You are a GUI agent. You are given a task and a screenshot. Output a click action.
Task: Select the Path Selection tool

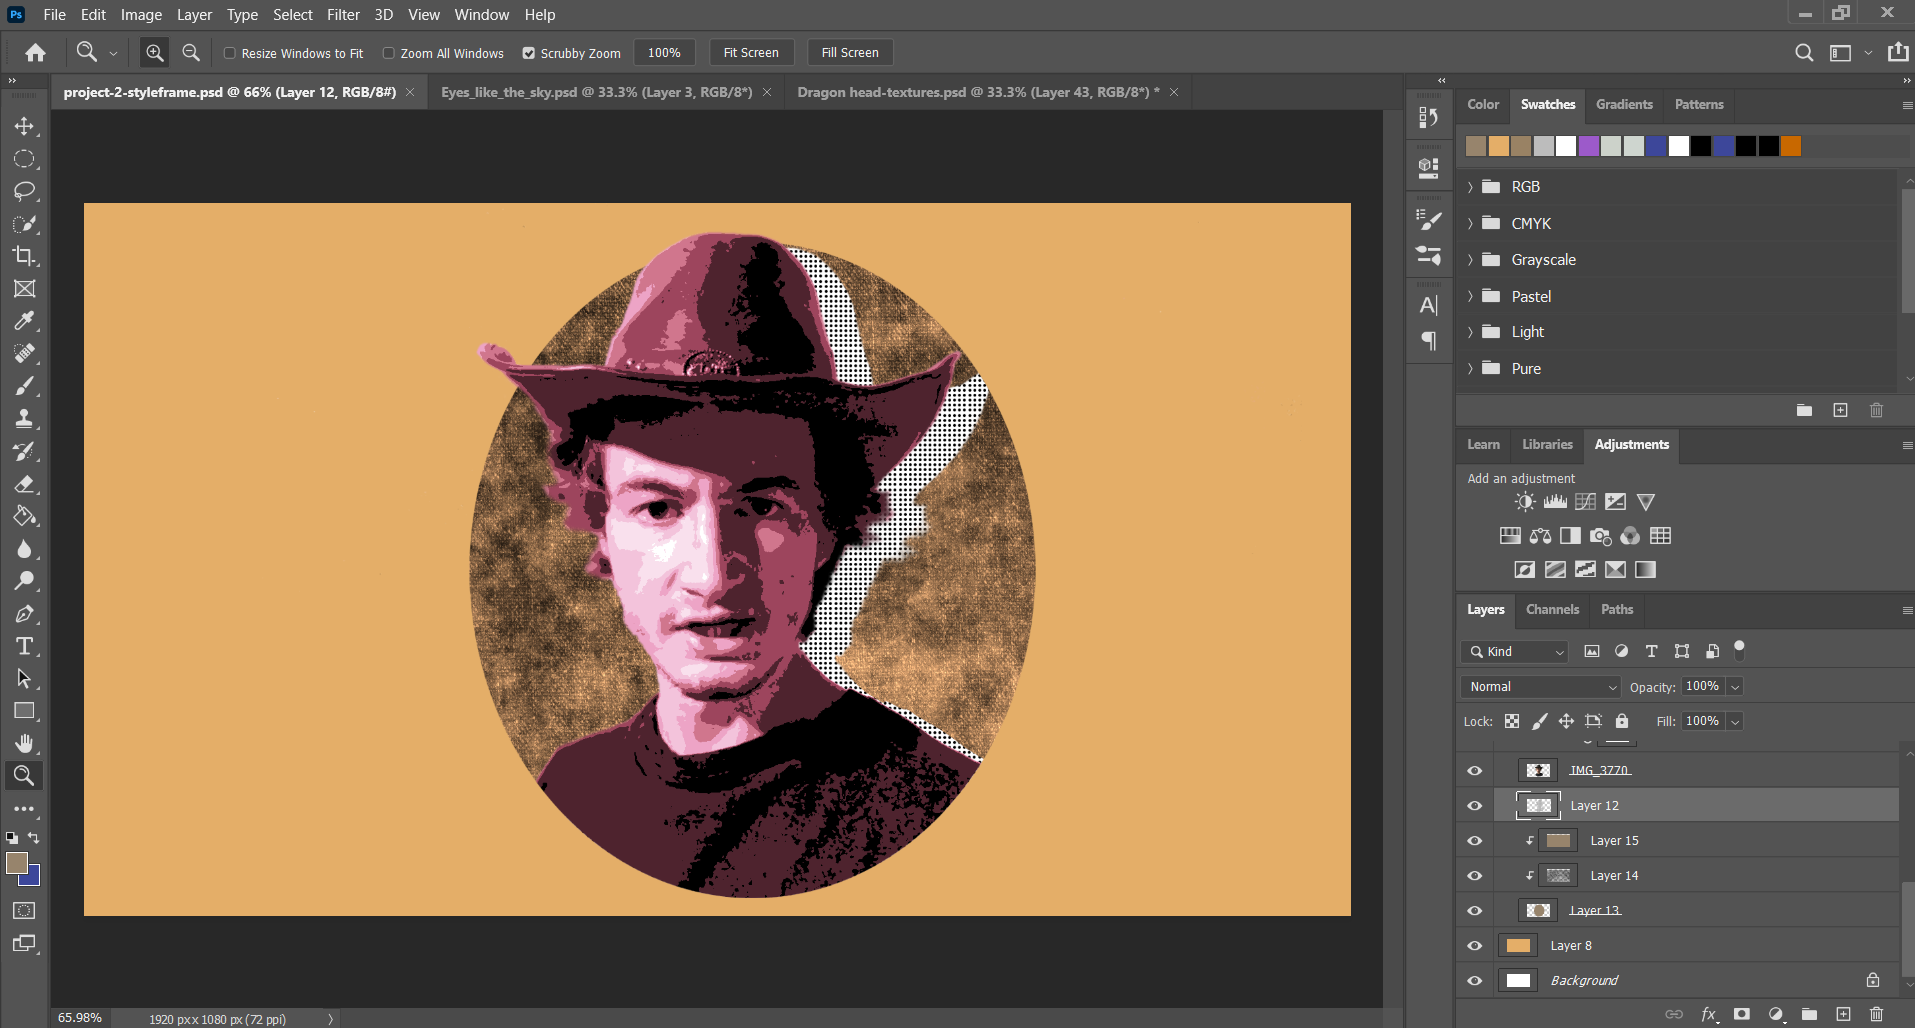[x=24, y=679]
